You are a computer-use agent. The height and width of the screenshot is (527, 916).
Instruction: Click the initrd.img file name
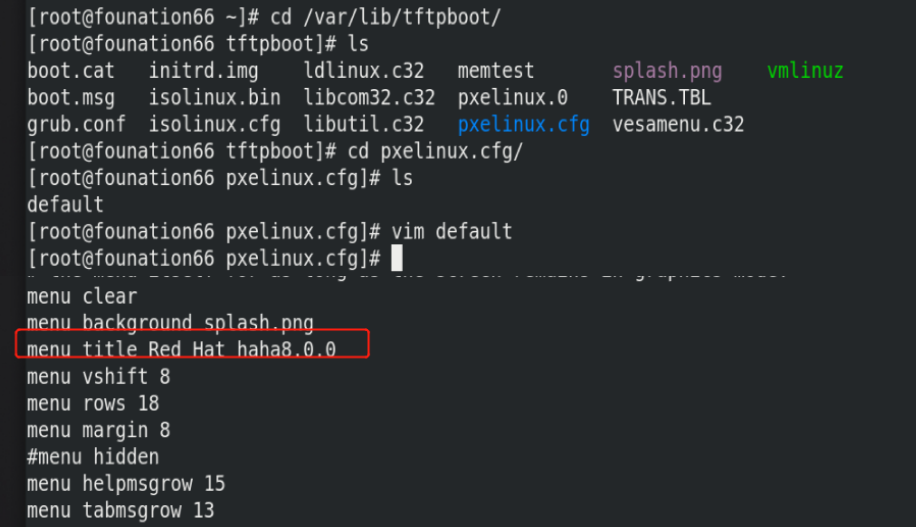click(x=203, y=71)
